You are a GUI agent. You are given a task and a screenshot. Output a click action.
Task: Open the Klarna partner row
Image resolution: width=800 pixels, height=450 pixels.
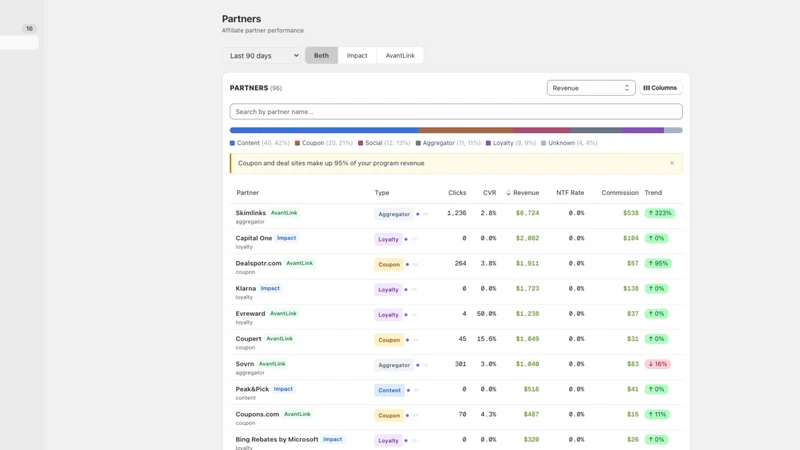(x=456, y=292)
